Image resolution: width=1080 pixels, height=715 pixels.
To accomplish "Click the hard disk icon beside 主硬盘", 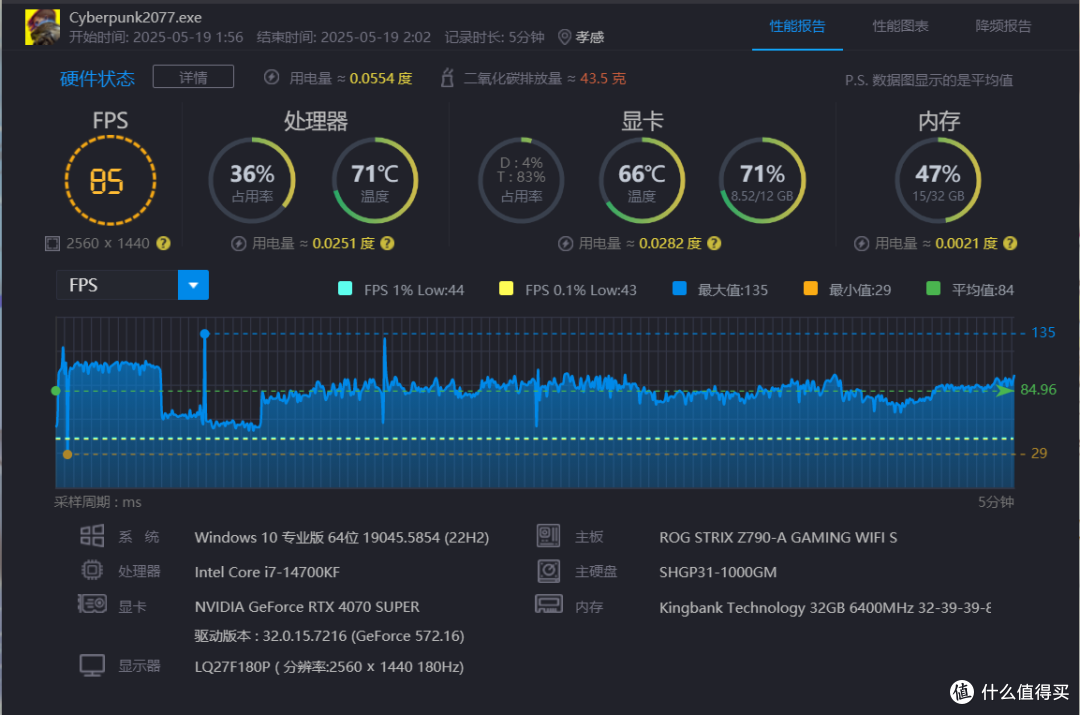I will 548,570.
